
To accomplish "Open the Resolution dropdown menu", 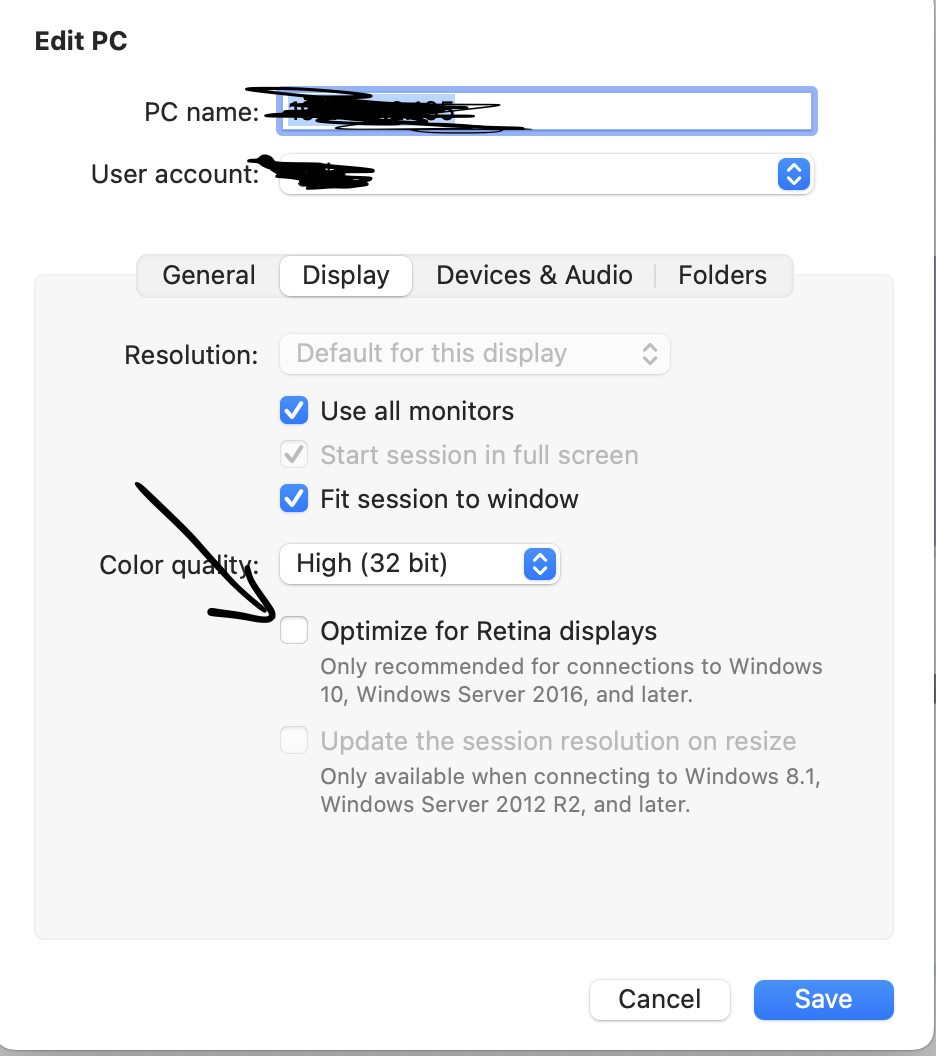I will 475,354.
